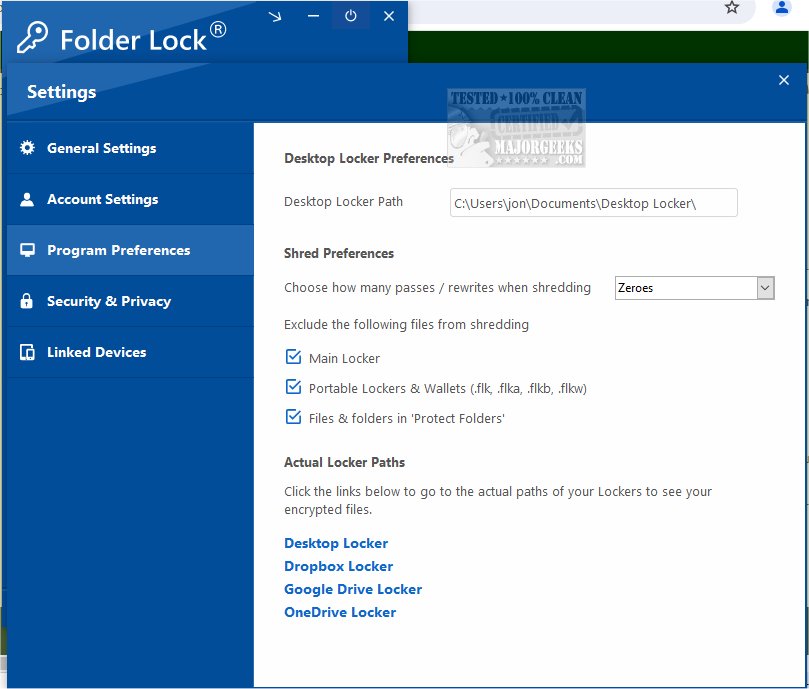809x689 pixels.
Task: Click the Desktop Locker Path text field
Action: [x=593, y=203]
